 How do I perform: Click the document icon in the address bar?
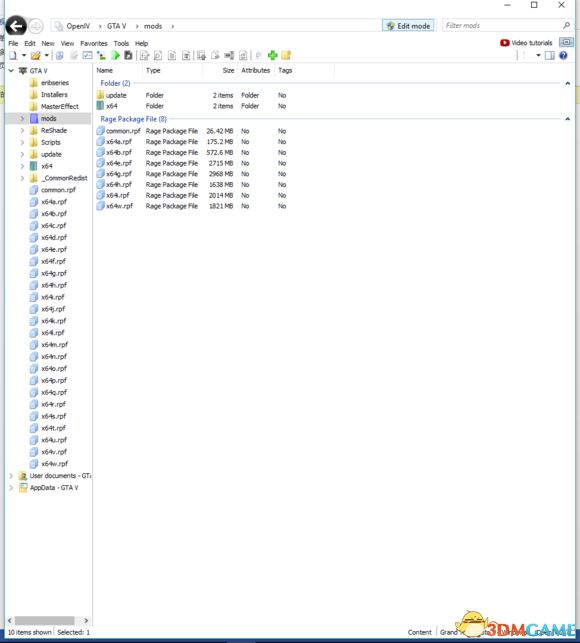pyautogui.click(x=59, y=26)
